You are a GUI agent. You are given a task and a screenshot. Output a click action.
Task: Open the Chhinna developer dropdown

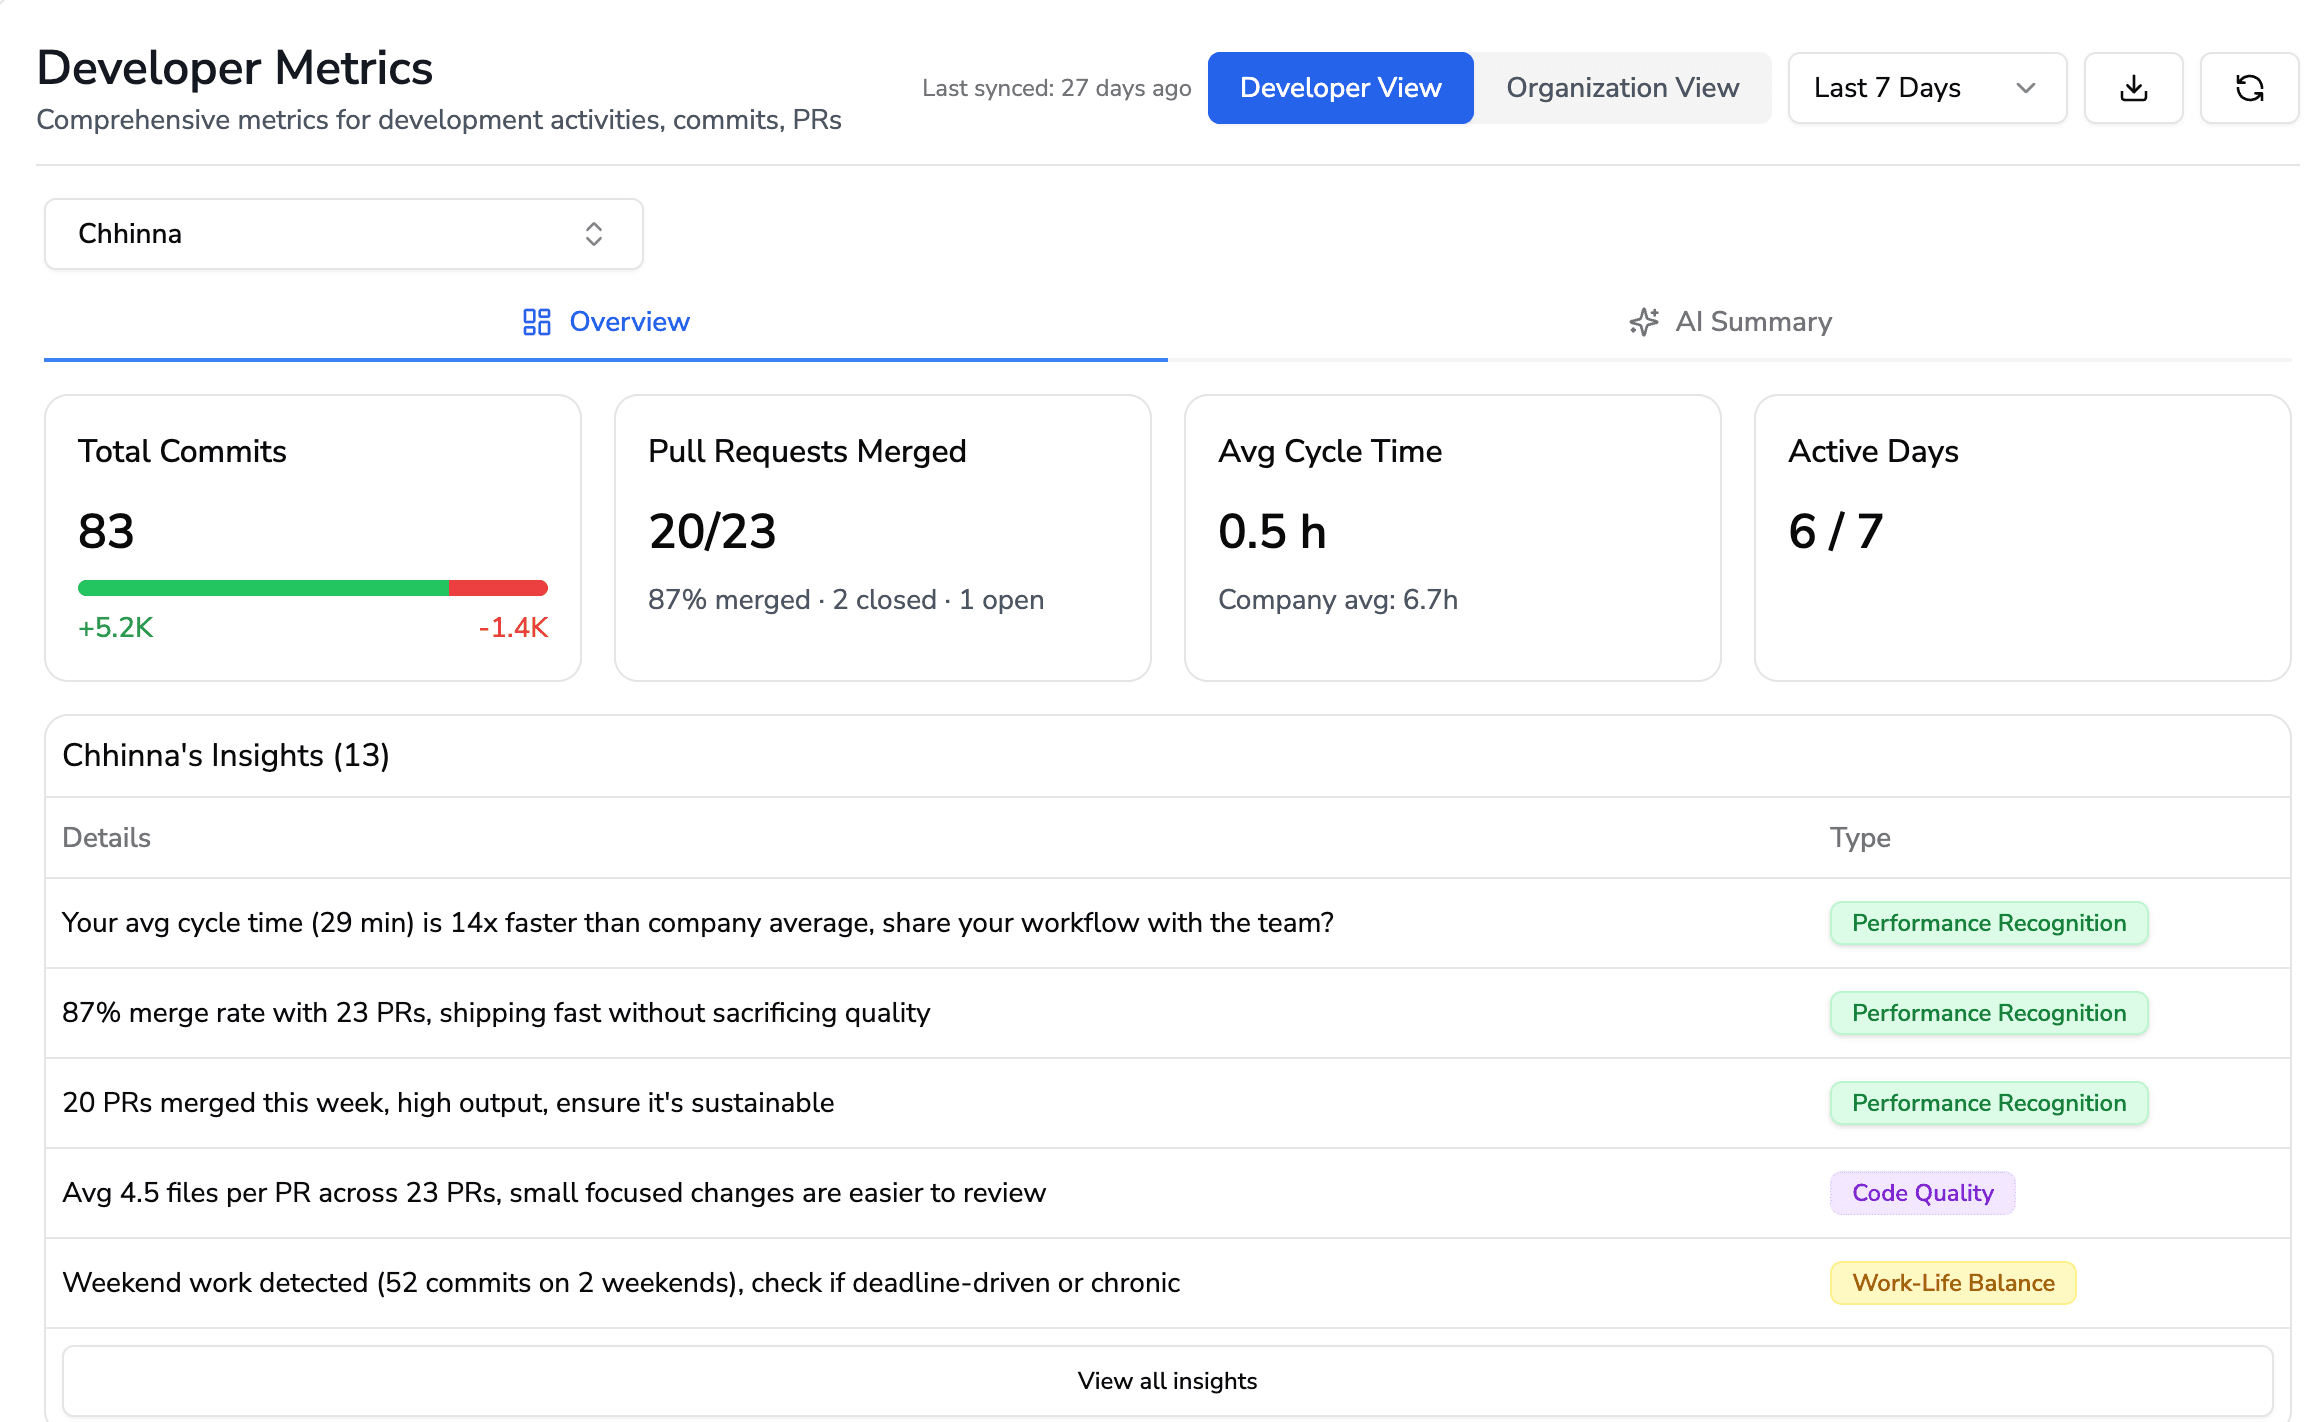343,234
